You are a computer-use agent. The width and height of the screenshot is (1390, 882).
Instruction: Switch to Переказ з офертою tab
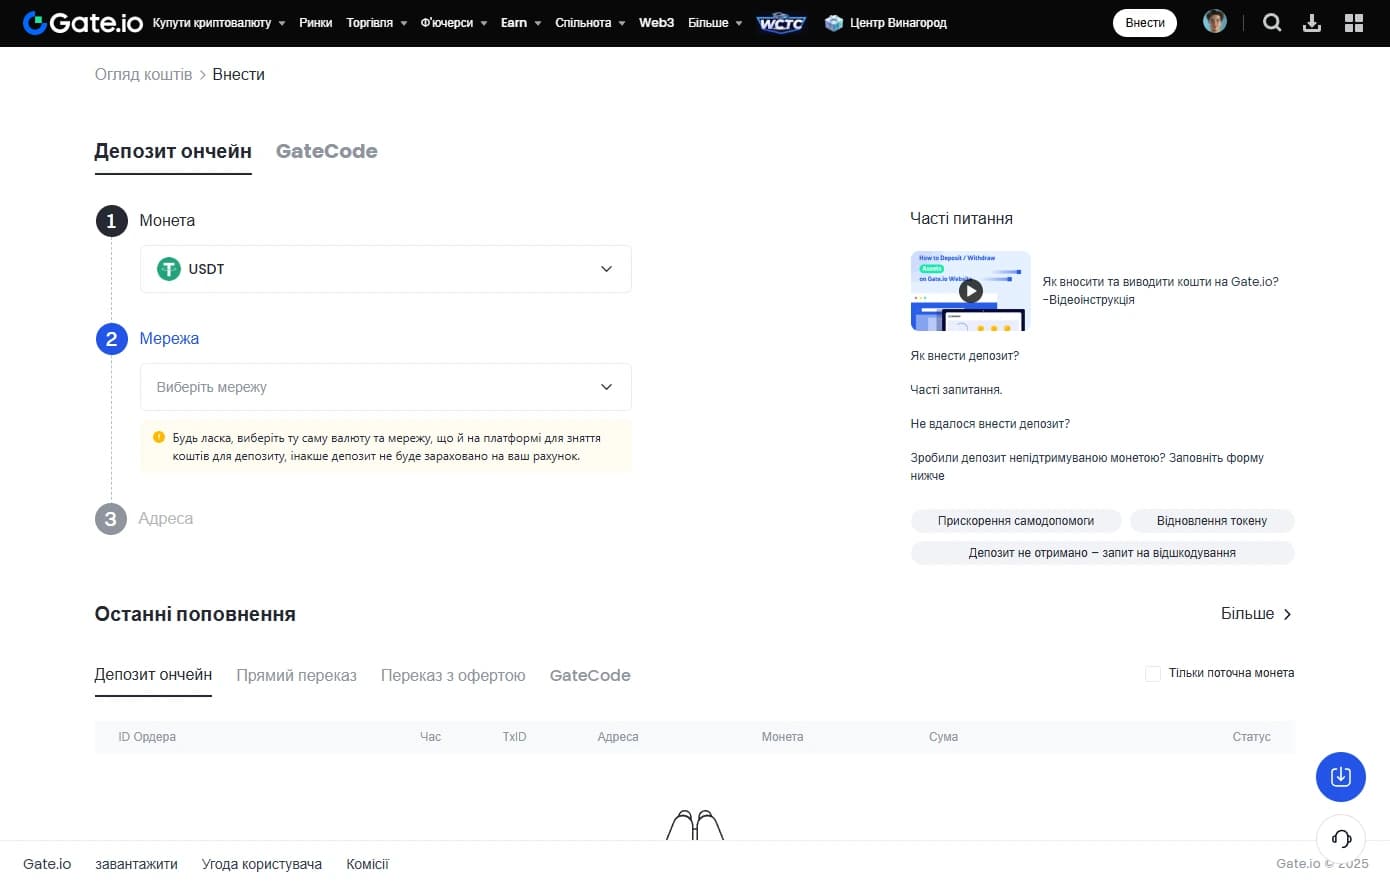coord(453,675)
